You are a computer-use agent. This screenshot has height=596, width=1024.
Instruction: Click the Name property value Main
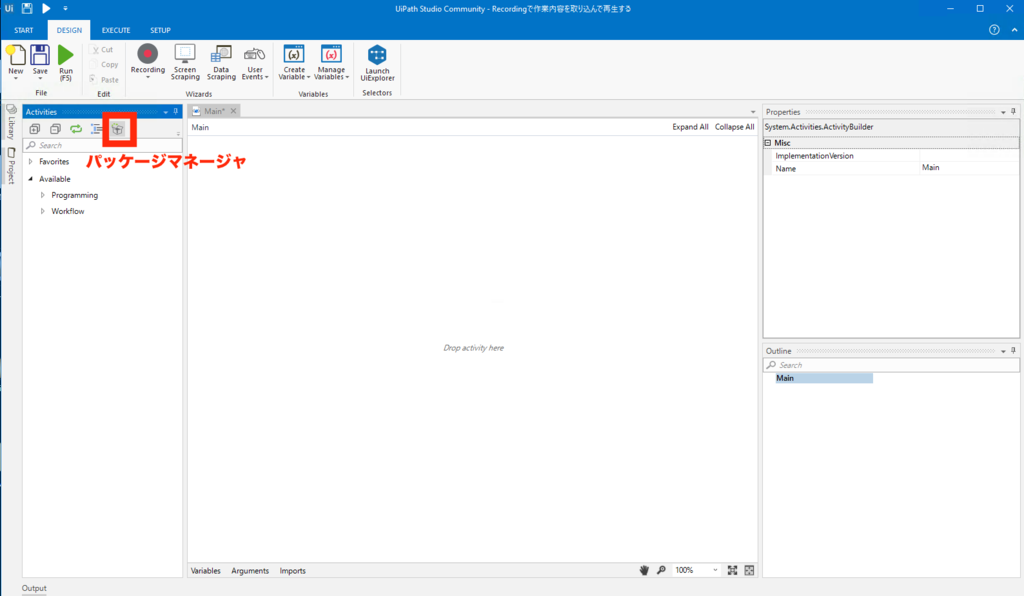click(968, 168)
